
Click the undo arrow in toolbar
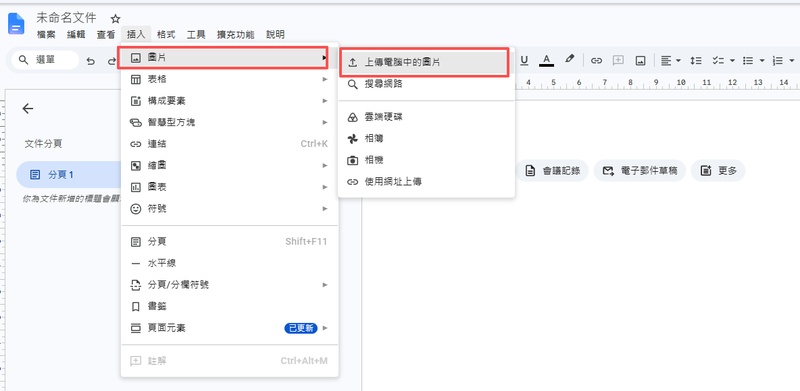click(x=90, y=61)
